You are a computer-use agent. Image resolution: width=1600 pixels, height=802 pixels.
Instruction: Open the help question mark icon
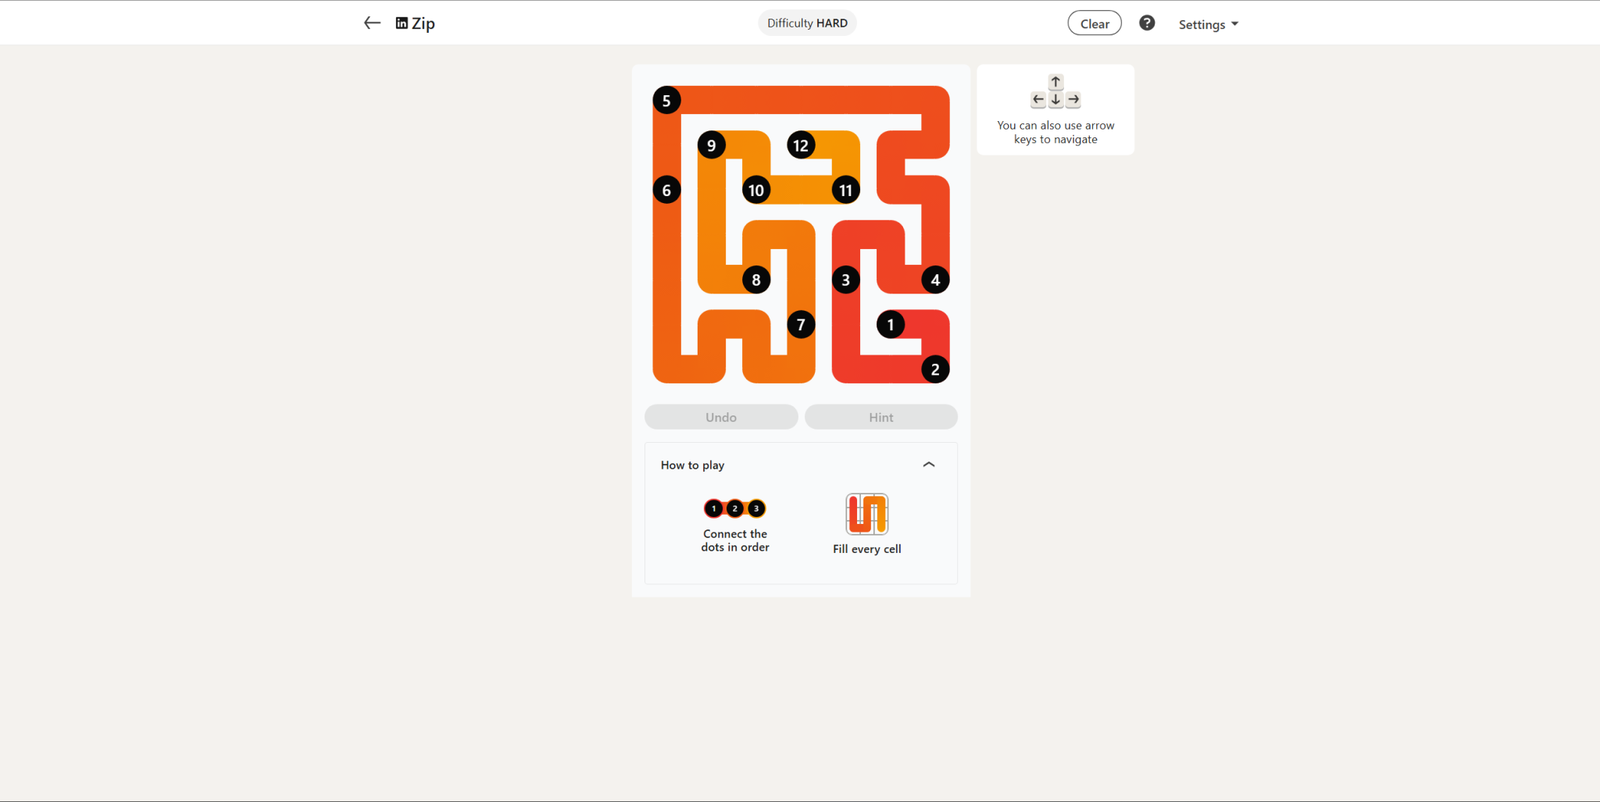coord(1147,23)
